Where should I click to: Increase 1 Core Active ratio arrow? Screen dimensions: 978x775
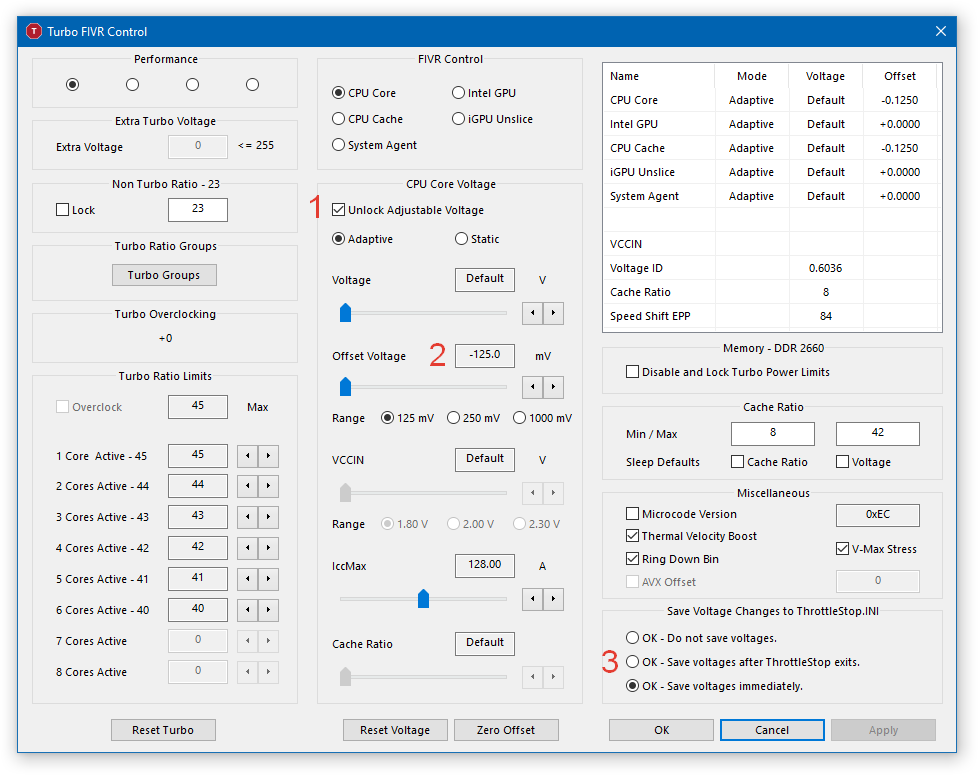(268, 456)
